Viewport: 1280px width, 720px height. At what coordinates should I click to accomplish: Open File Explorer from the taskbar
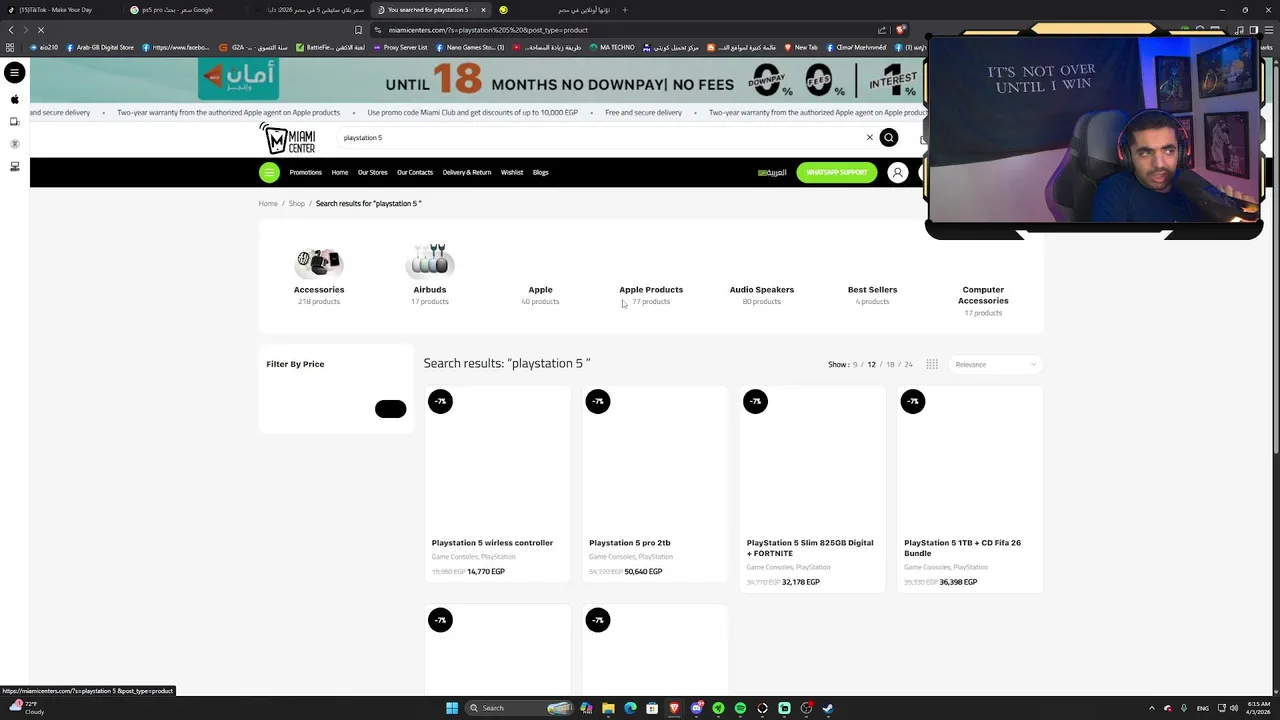[x=608, y=708]
